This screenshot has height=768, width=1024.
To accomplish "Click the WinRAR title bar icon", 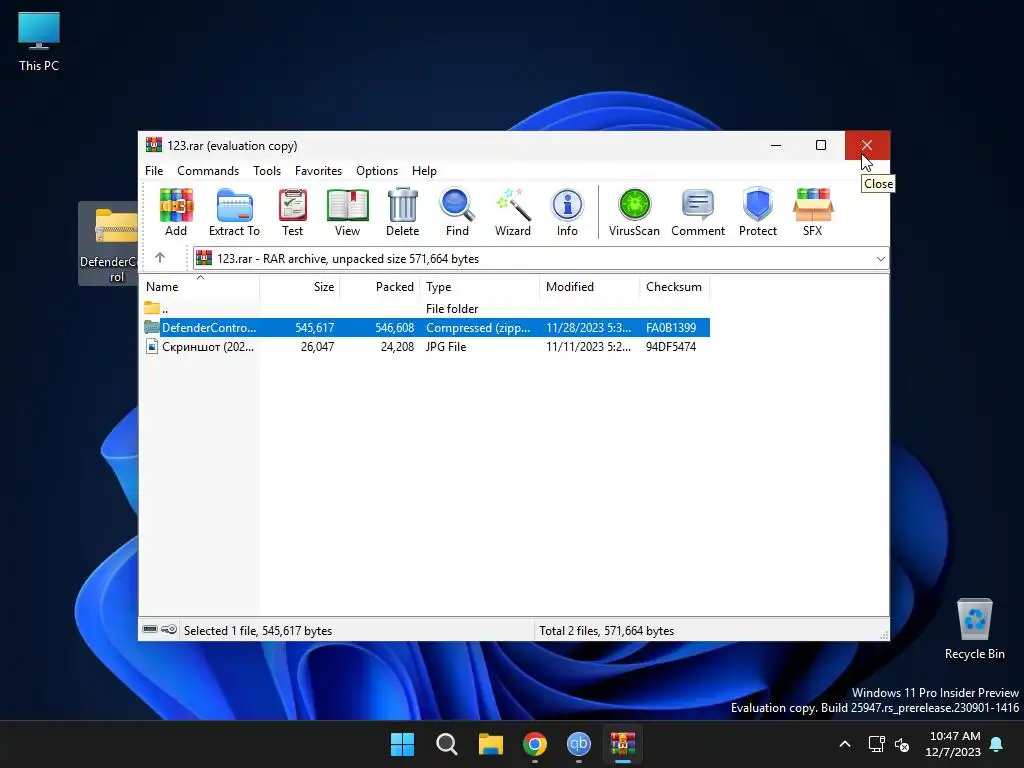I will coord(154,145).
